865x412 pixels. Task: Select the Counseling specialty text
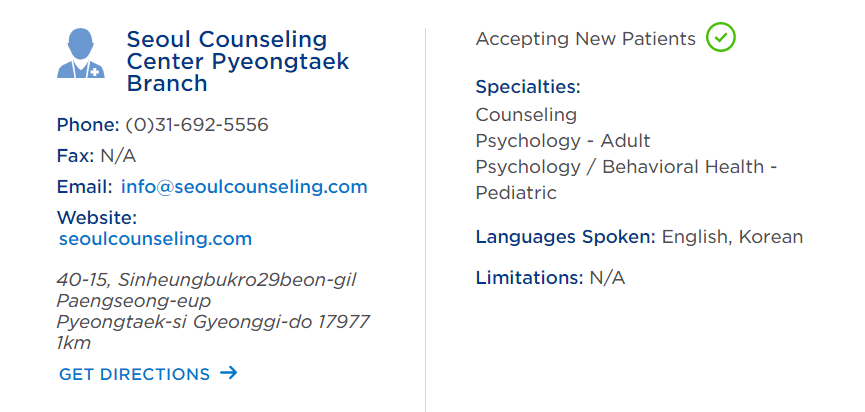click(526, 115)
